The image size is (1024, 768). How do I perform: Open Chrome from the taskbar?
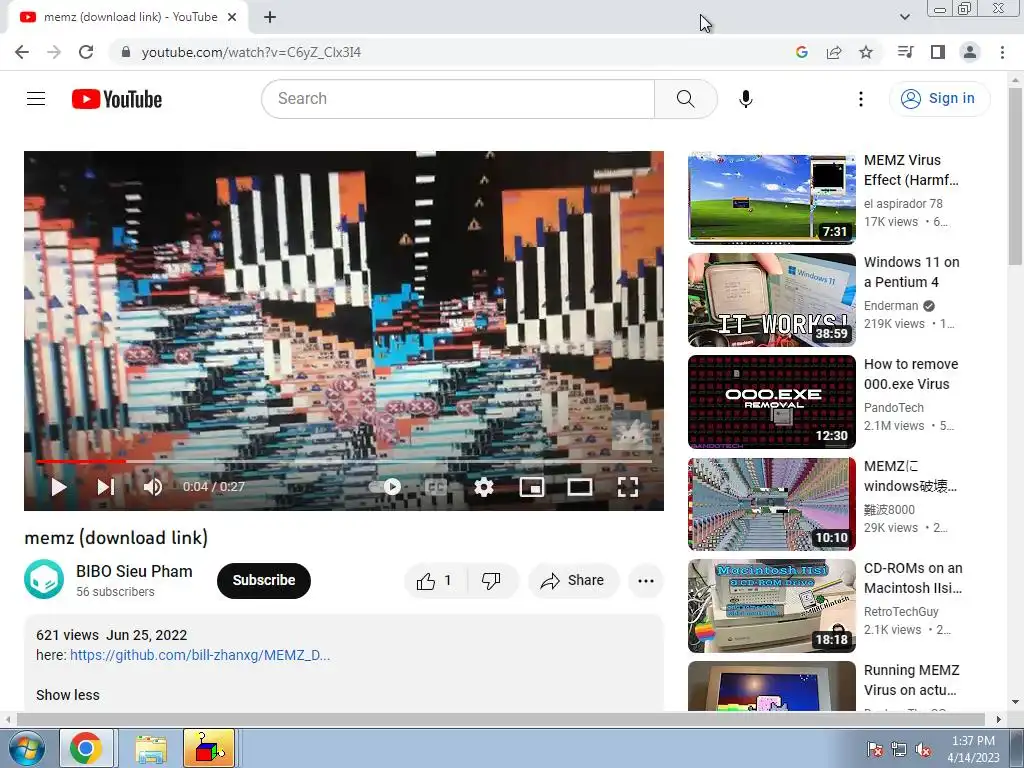pos(86,748)
